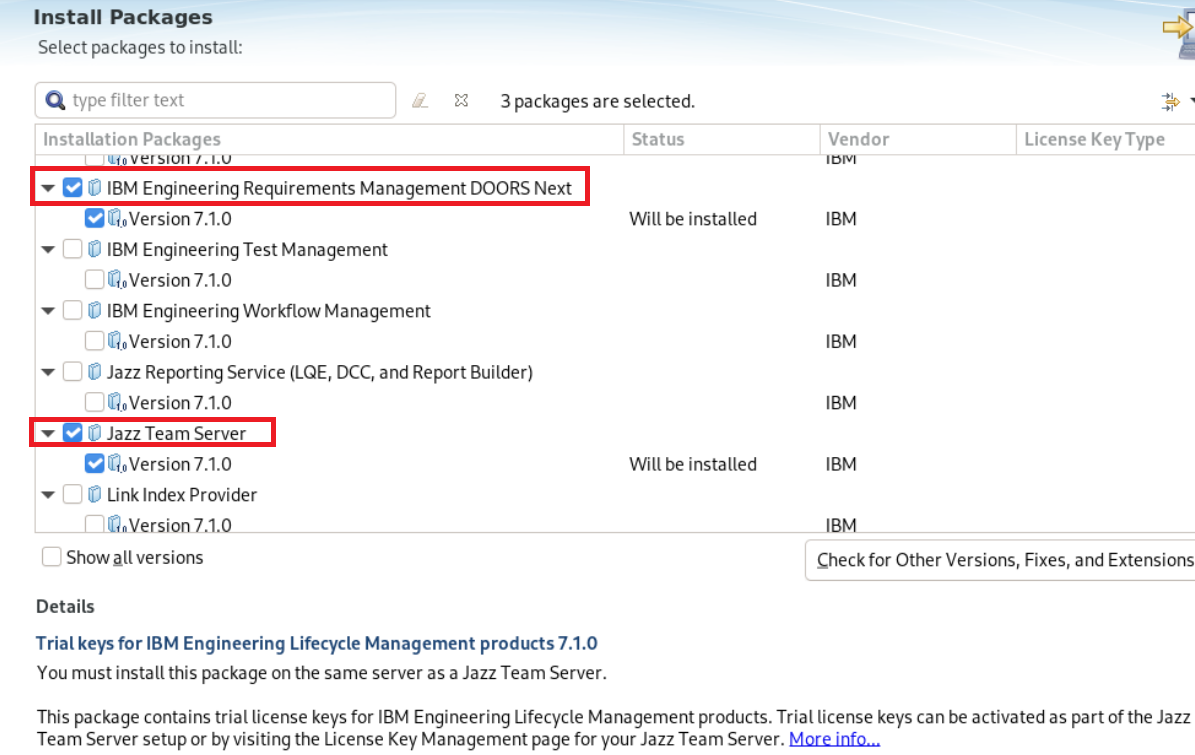Click the Link Index Provider package icon

tap(95, 495)
